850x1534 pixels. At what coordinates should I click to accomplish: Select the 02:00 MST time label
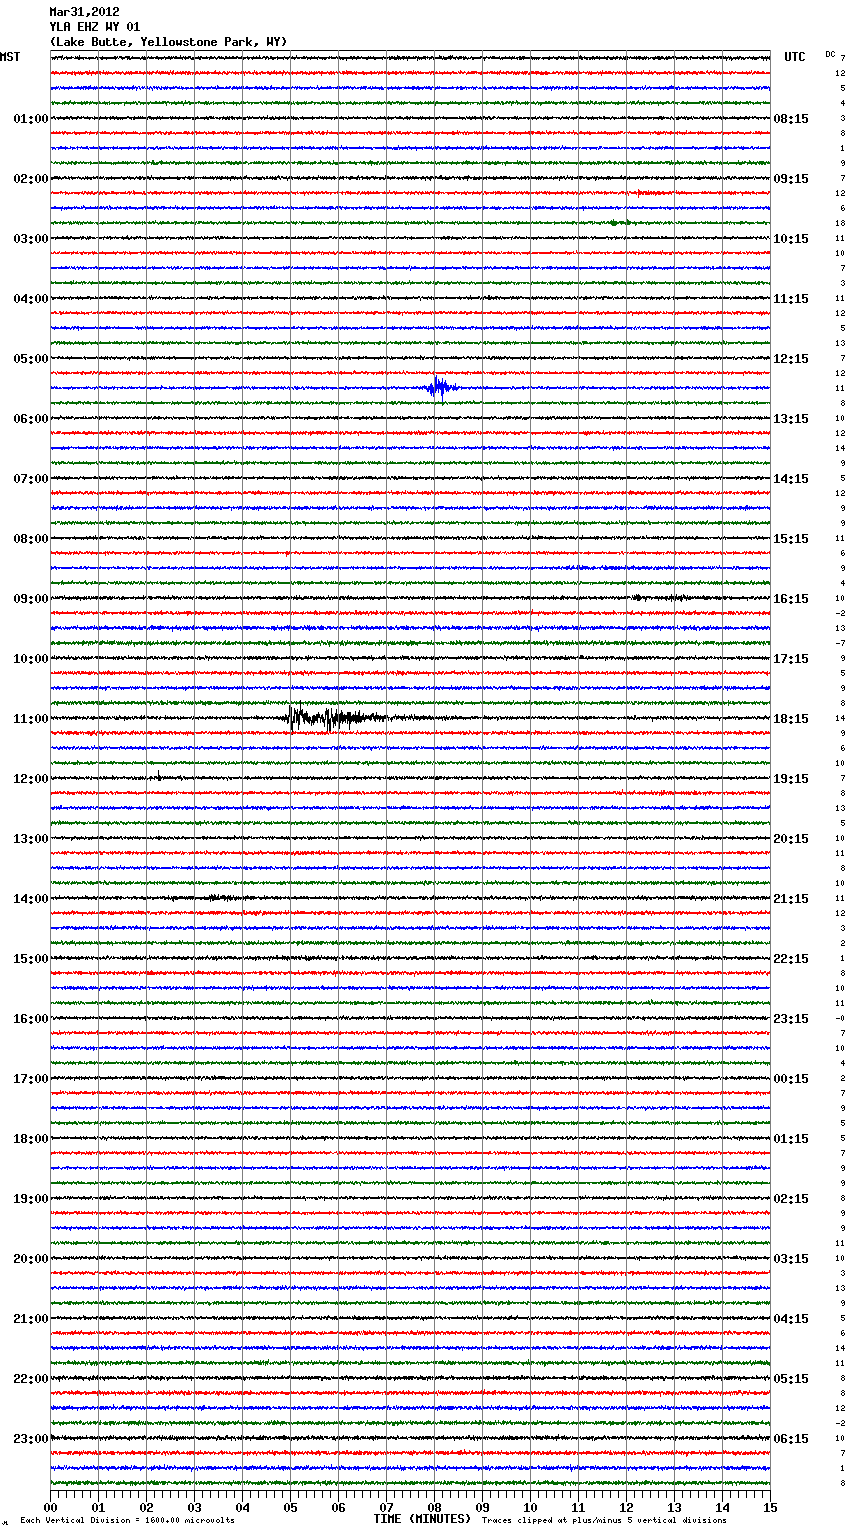[31, 179]
